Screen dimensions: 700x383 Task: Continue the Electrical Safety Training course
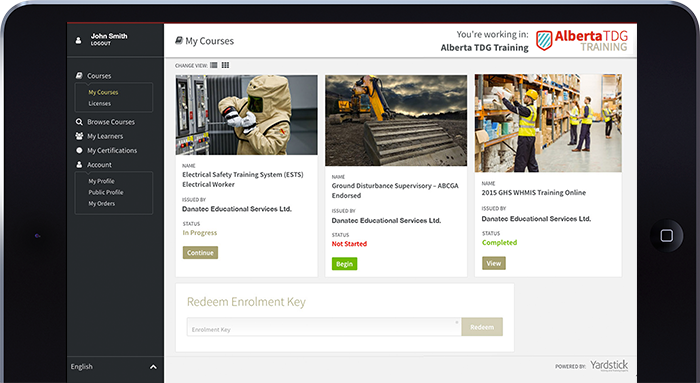coord(200,253)
